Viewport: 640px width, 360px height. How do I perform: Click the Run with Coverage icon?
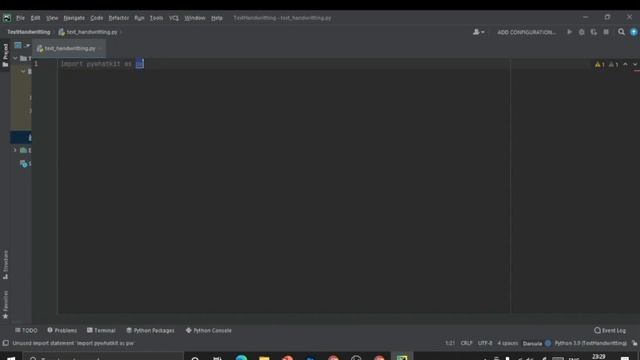[x=594, y=32]
